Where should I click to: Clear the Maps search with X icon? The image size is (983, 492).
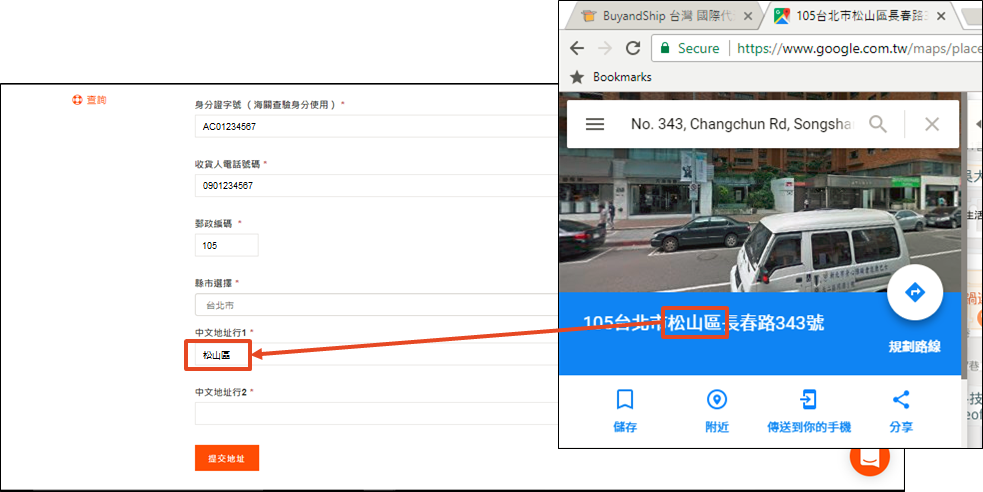932,124
